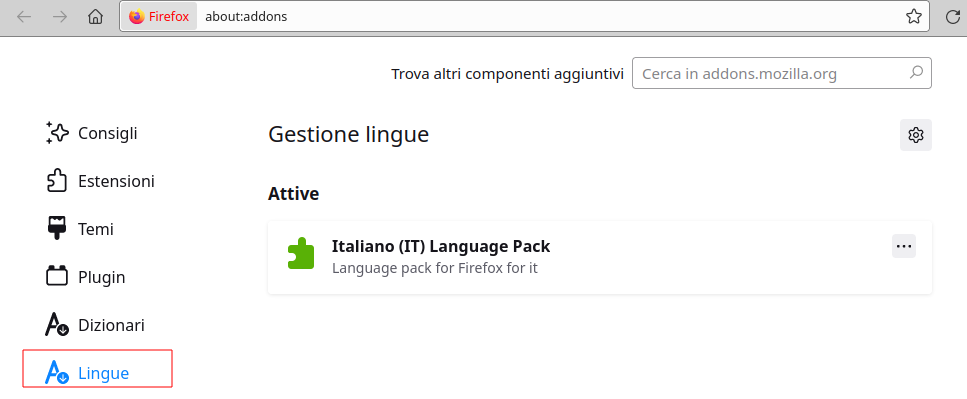Screen dimensions: 967x399
Task: Click the about:addons URL text
Action: (x=246, y=17)
